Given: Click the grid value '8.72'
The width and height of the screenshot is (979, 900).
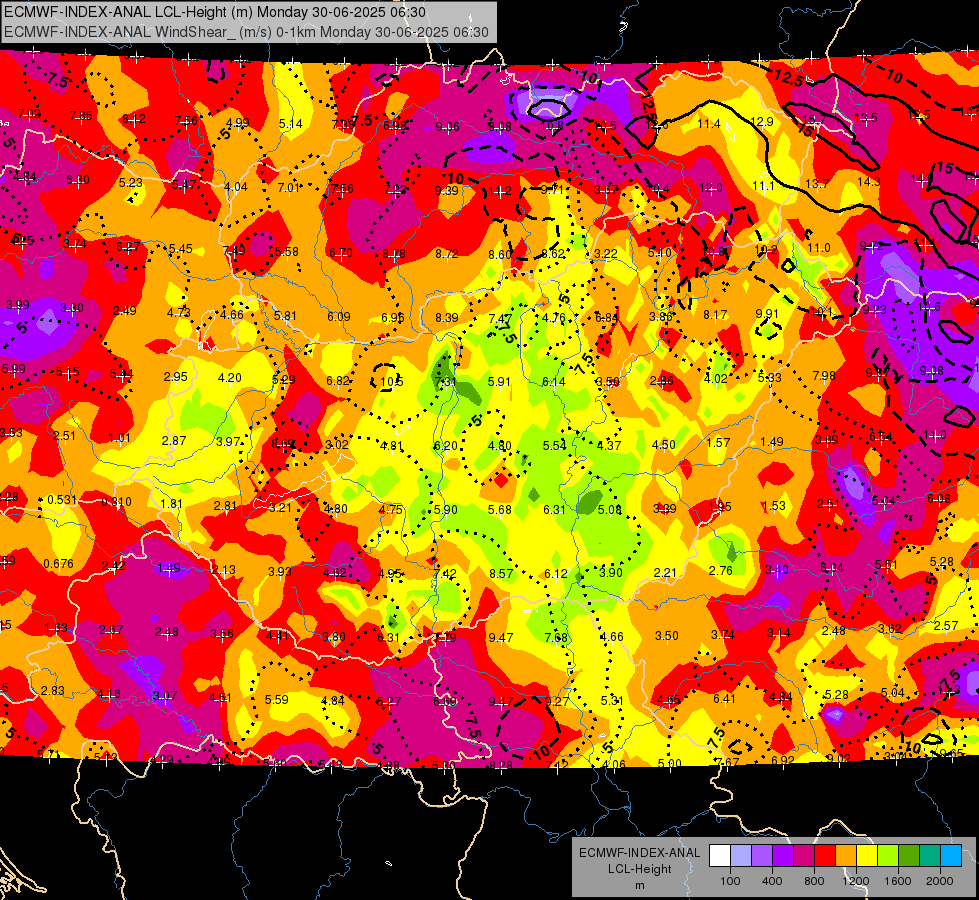Looking at the screenshot, I should [446, 254].
